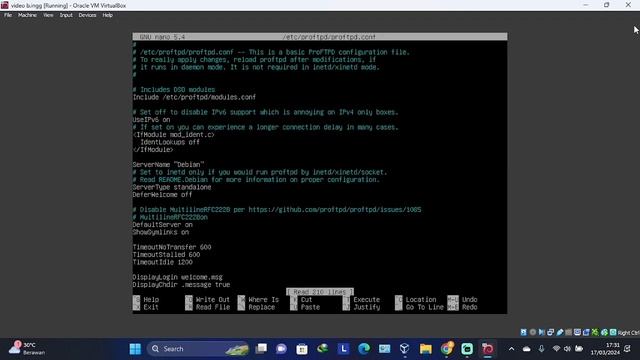Screen dimensions: 640x360
Task: Click the keyboard capture icon beside Right Ctrl
Action: point(613,332)
